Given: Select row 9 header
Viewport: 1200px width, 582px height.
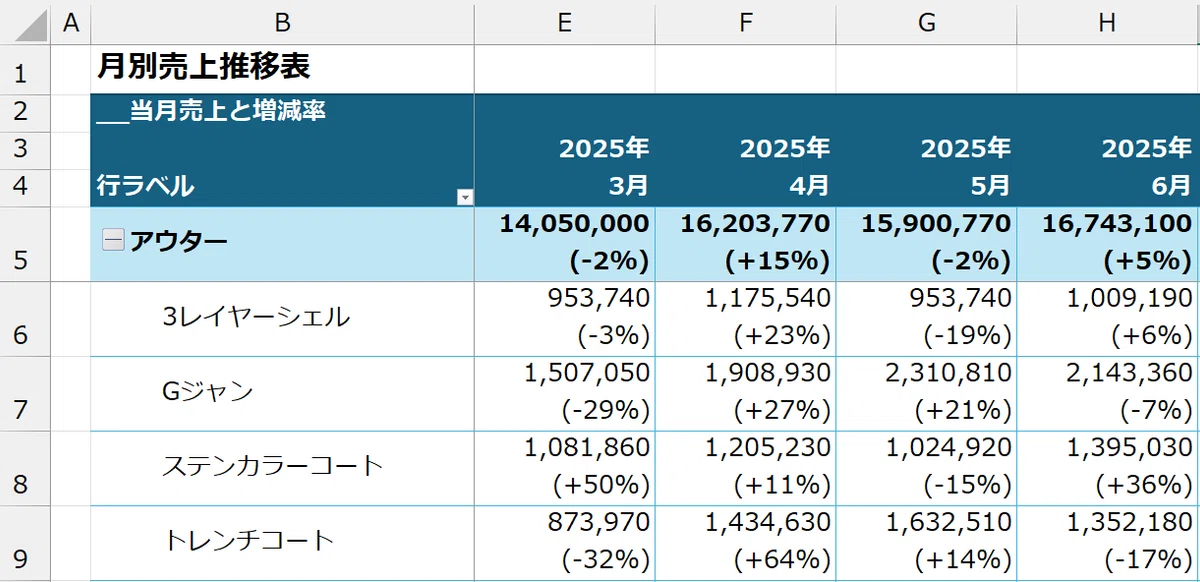Looking at the screenshot, I should point(25,543).
